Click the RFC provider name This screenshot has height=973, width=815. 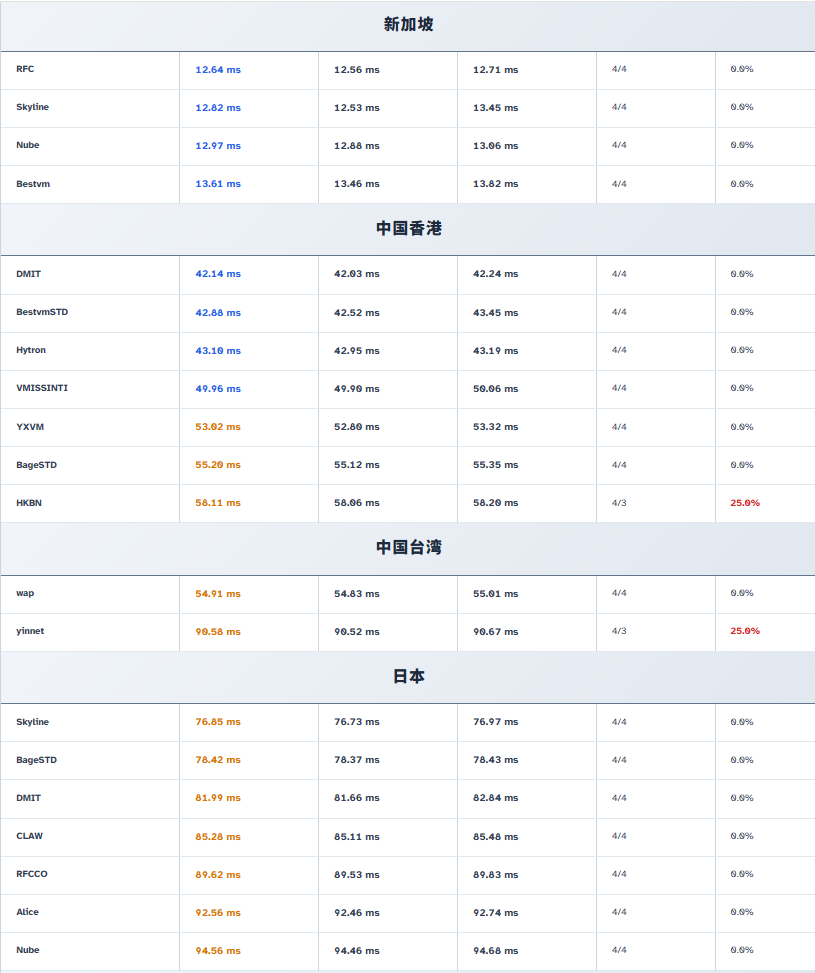25,69
